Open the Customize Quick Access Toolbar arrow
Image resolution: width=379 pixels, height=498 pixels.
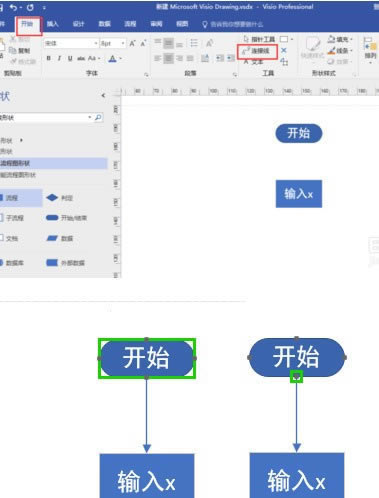[x=44, y=7]
